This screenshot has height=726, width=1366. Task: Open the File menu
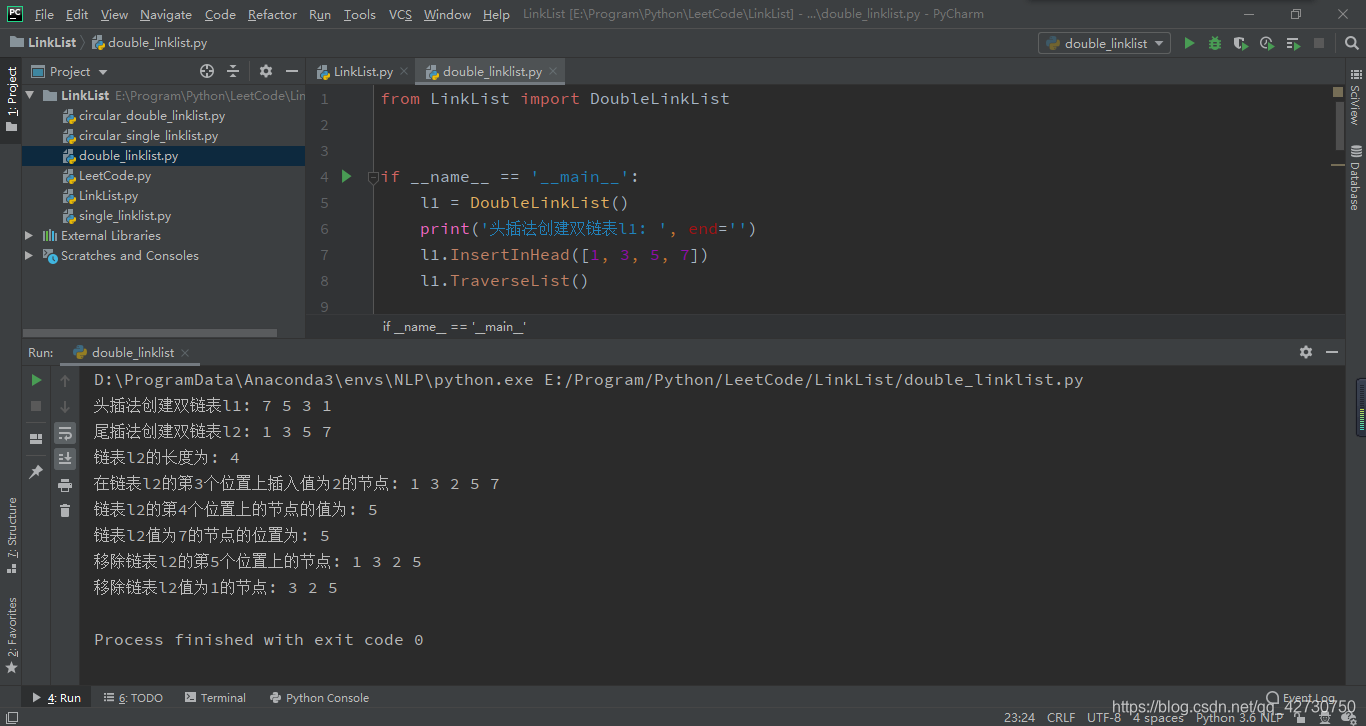point(44,14)
